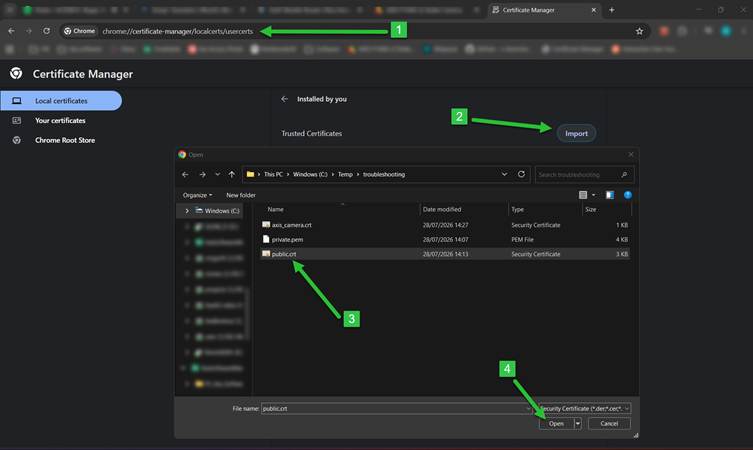
Task: Open the Organize menu
Action: tap(197, 195)
